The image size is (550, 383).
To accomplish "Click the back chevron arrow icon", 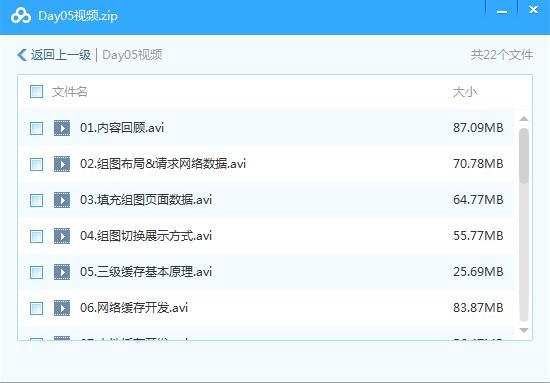I will [22, 55].
